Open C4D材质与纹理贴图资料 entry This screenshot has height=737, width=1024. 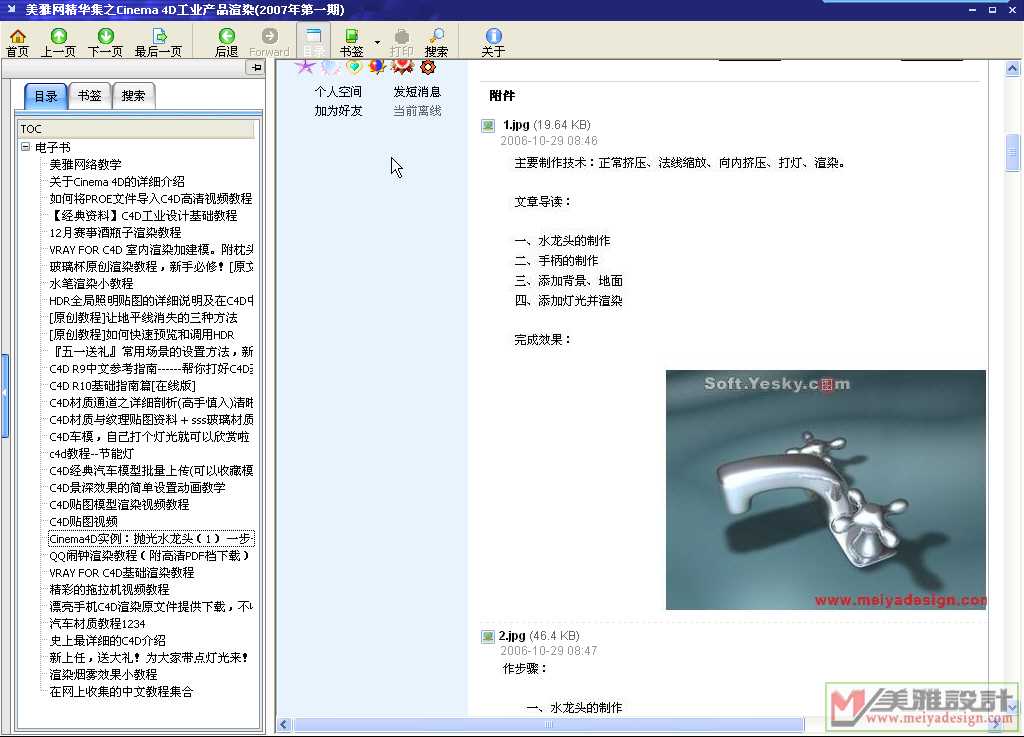152,419
